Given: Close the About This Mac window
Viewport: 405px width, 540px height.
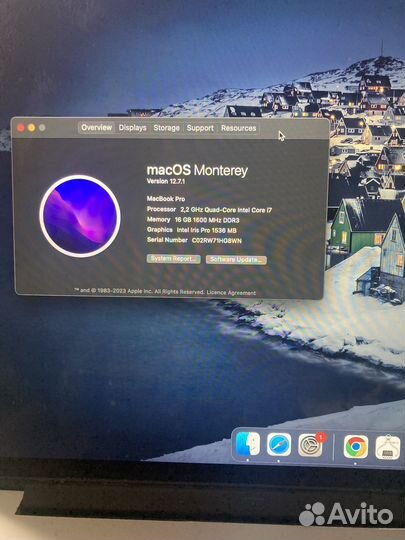Looking at the screenshot, I should point(21,128).
